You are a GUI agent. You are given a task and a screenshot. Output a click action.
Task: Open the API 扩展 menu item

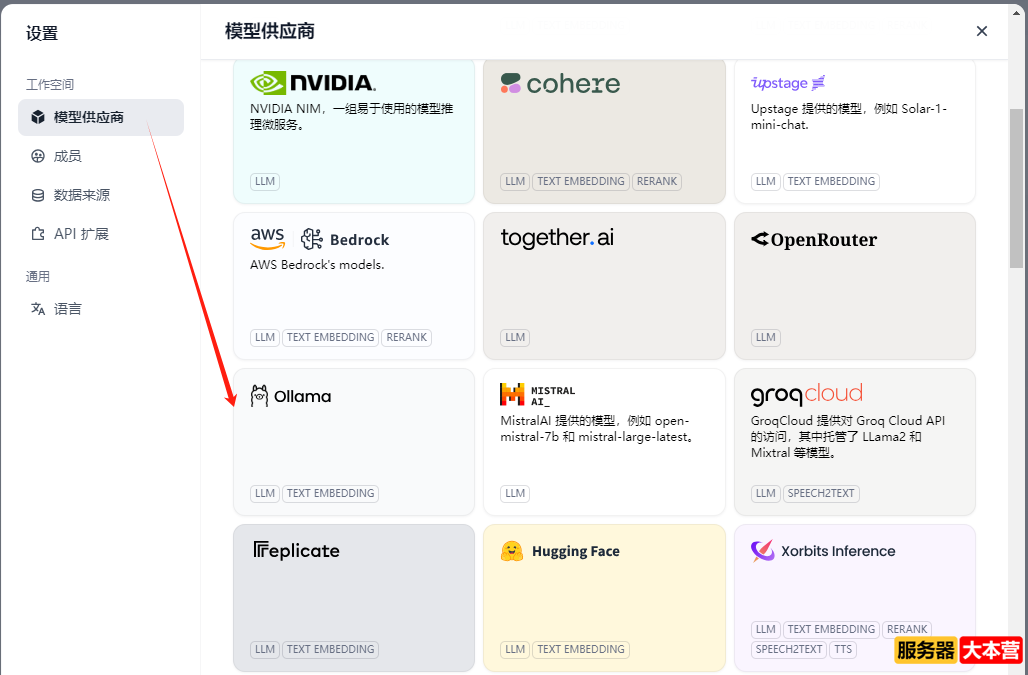pos(81,234)
